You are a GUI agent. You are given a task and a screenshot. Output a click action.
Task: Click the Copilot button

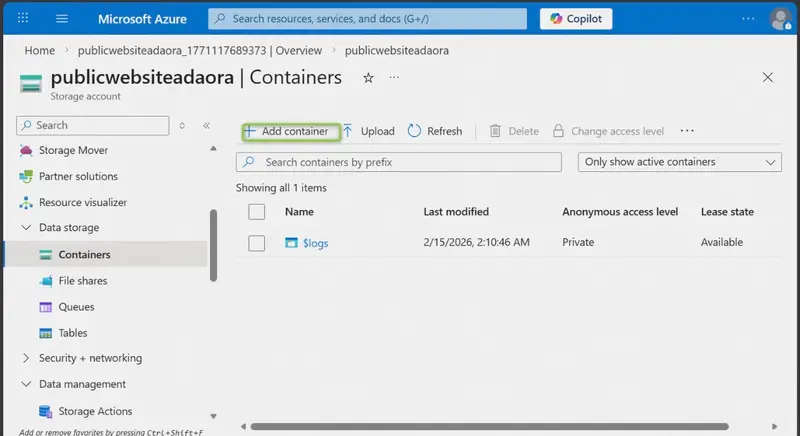pos(576,19)
